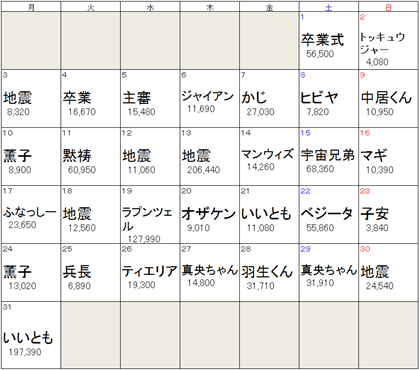Click the value 23,650
Viewport: 419px width, 370px height.
(x=22, y=225)
